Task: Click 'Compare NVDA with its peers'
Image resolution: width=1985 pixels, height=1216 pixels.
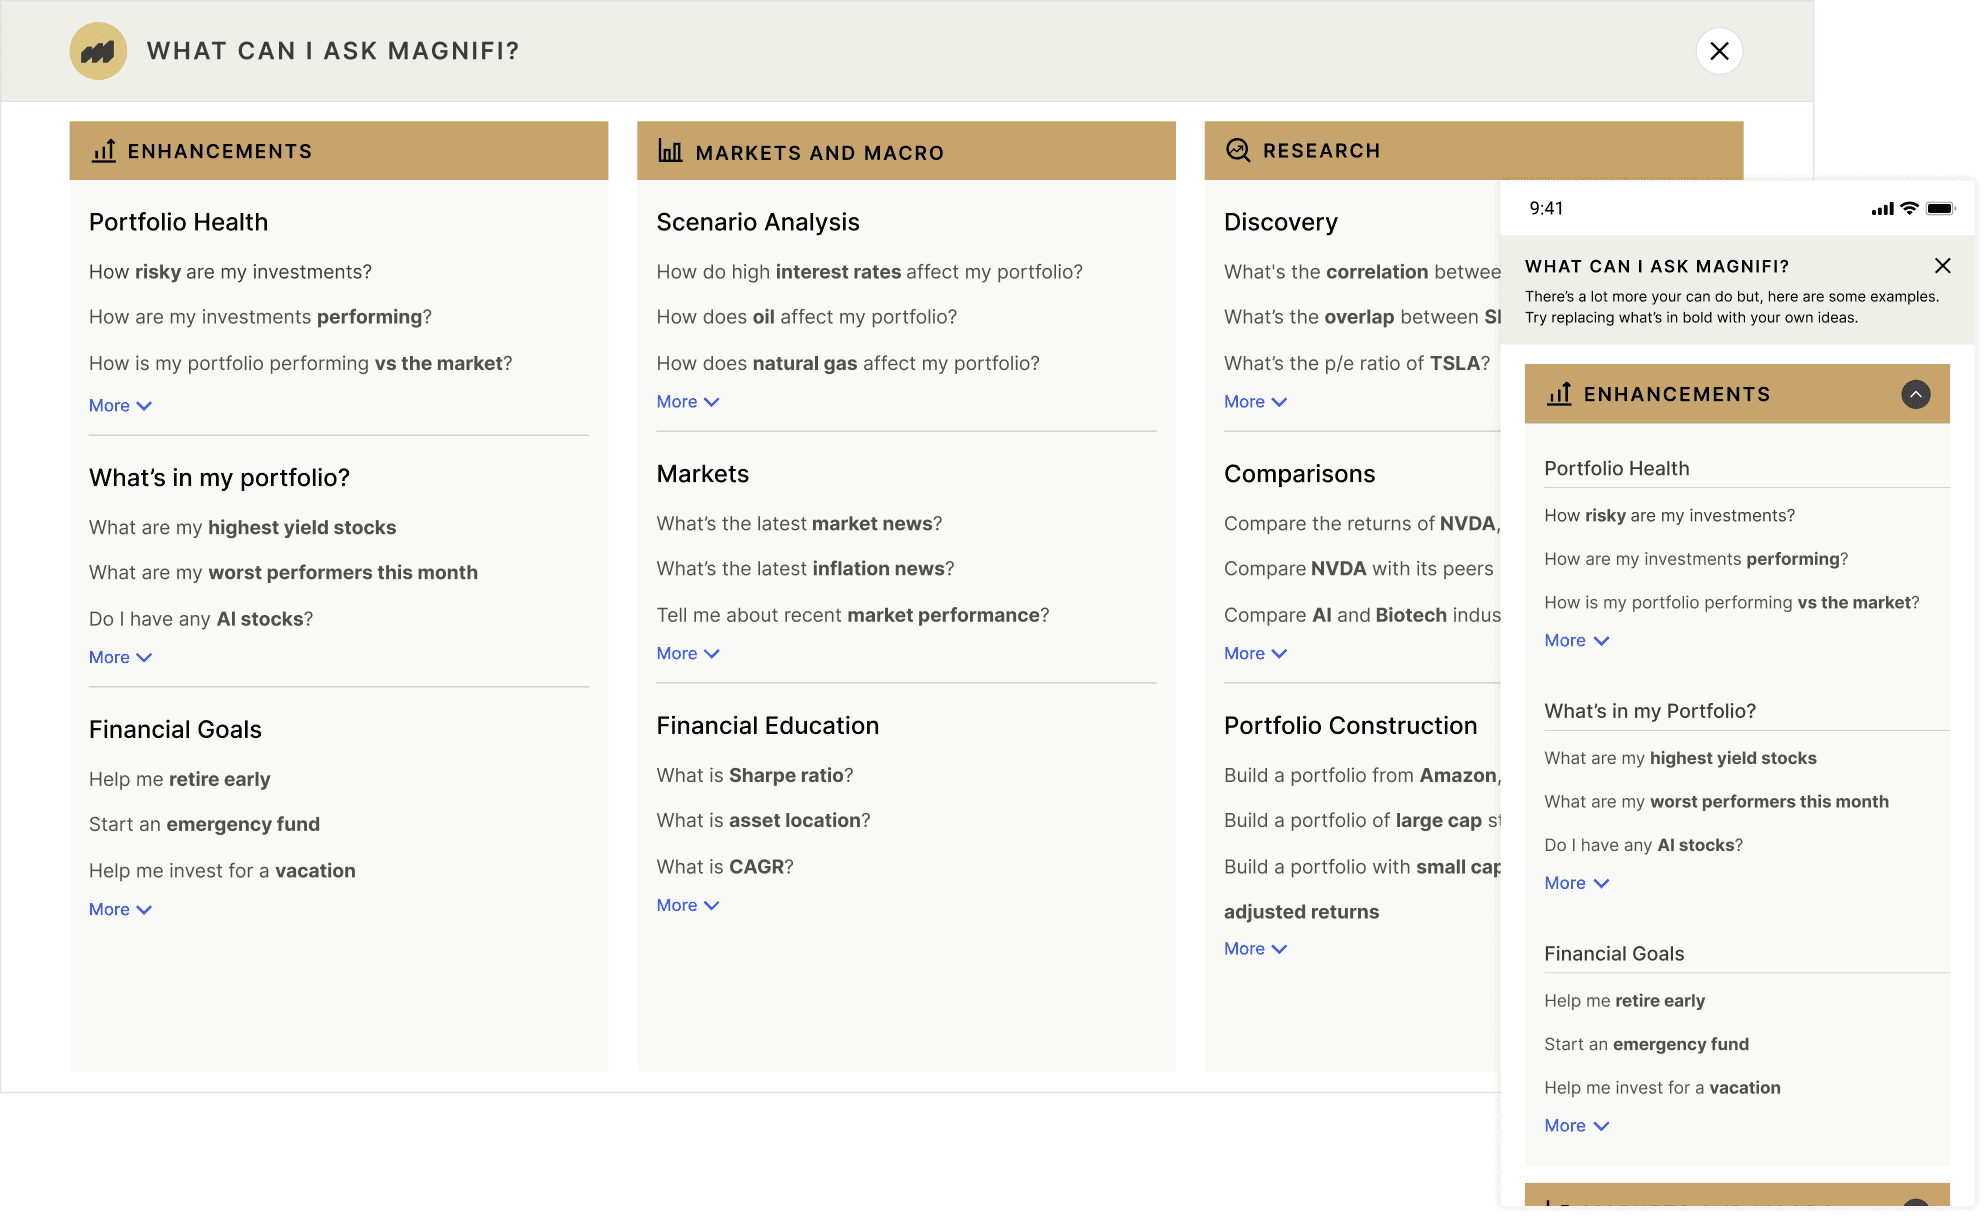Action: click(x=1358, y=568)
